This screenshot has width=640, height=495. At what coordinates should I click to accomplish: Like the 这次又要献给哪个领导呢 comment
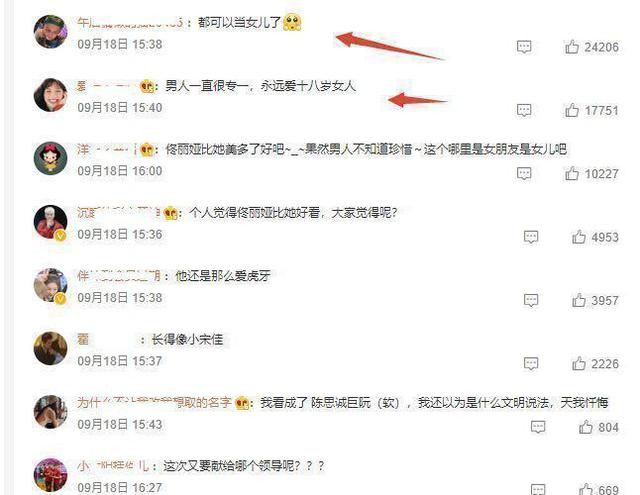586,489
